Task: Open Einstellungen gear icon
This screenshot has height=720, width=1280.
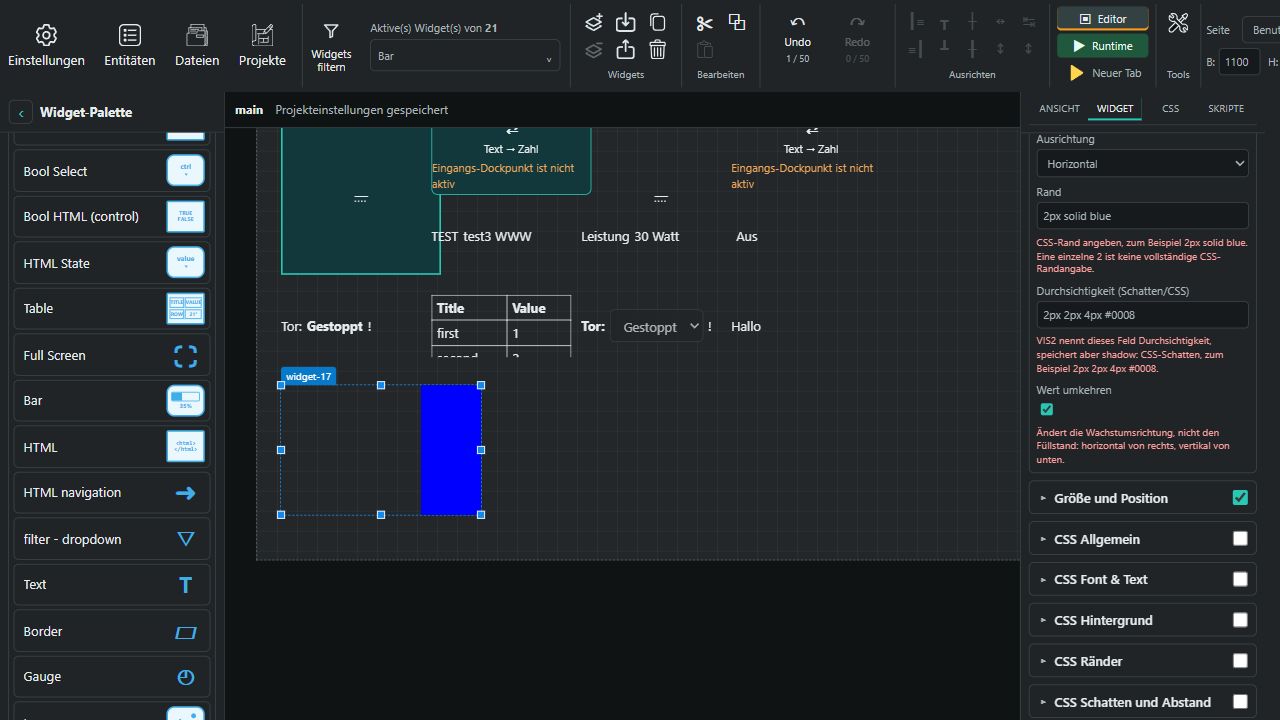Action: pyautogui.click(x=46, y=36)
